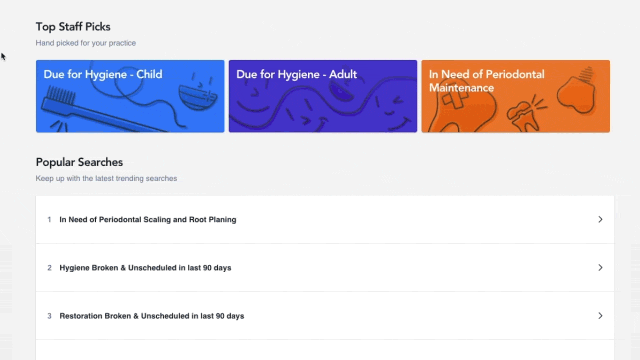Click the toothbrush illustration on the Child card

[x=102, y=111]
